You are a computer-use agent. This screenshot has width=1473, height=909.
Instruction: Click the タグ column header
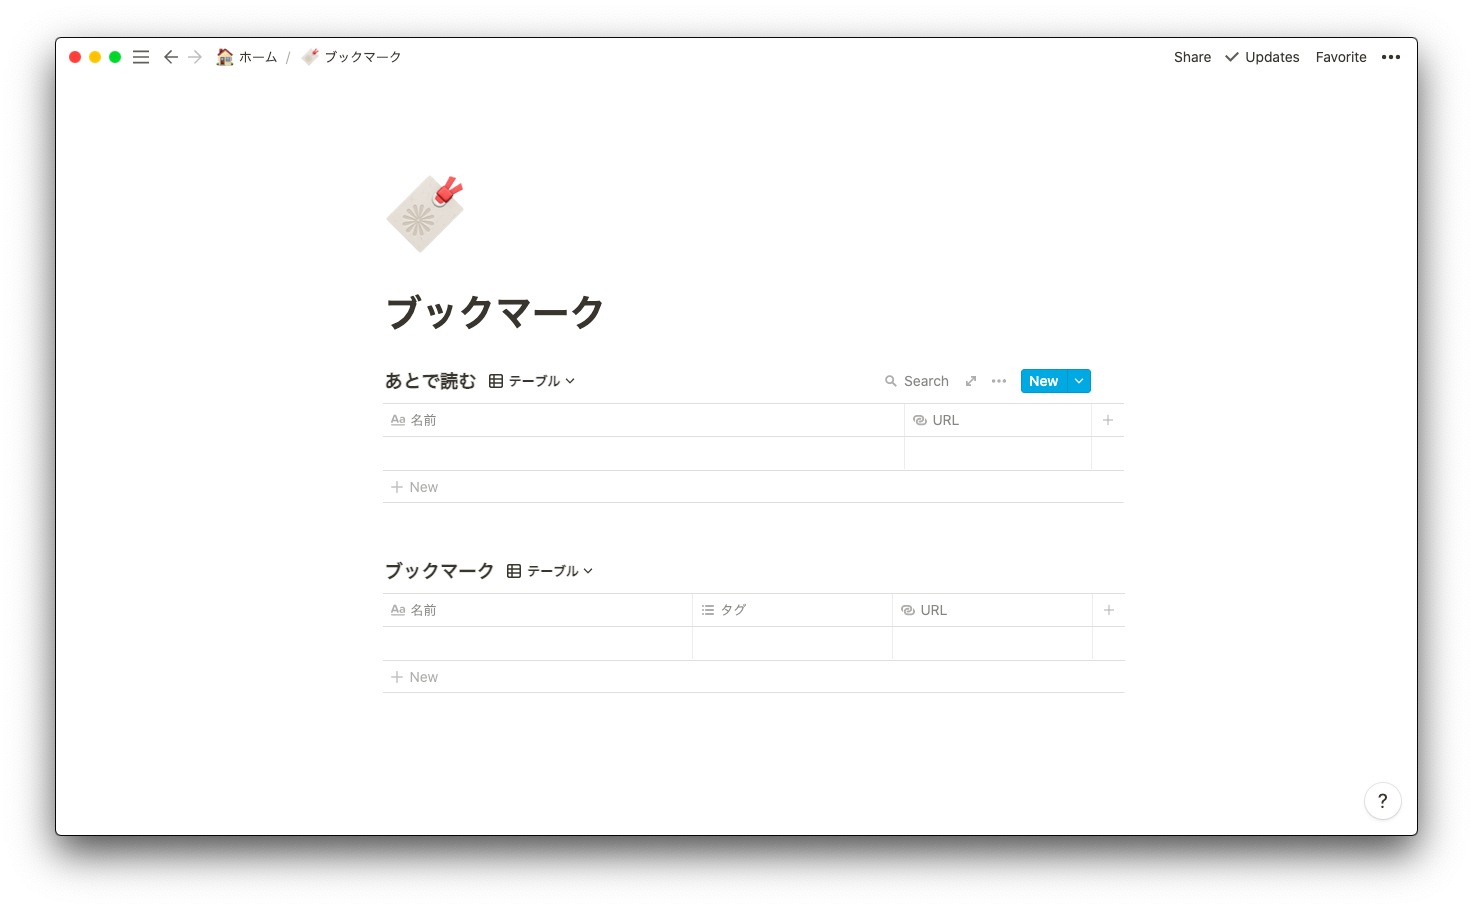[792, 610]
